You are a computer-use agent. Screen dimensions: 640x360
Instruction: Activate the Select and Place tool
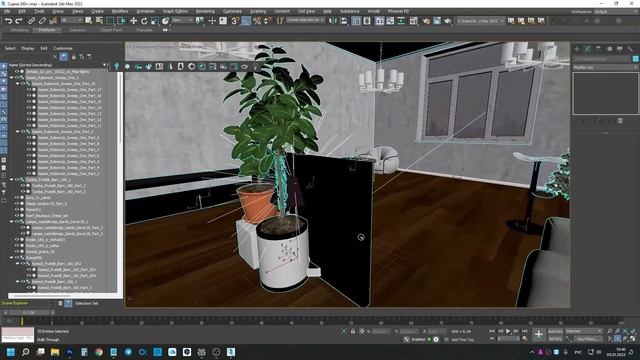[x=165, y=20]
